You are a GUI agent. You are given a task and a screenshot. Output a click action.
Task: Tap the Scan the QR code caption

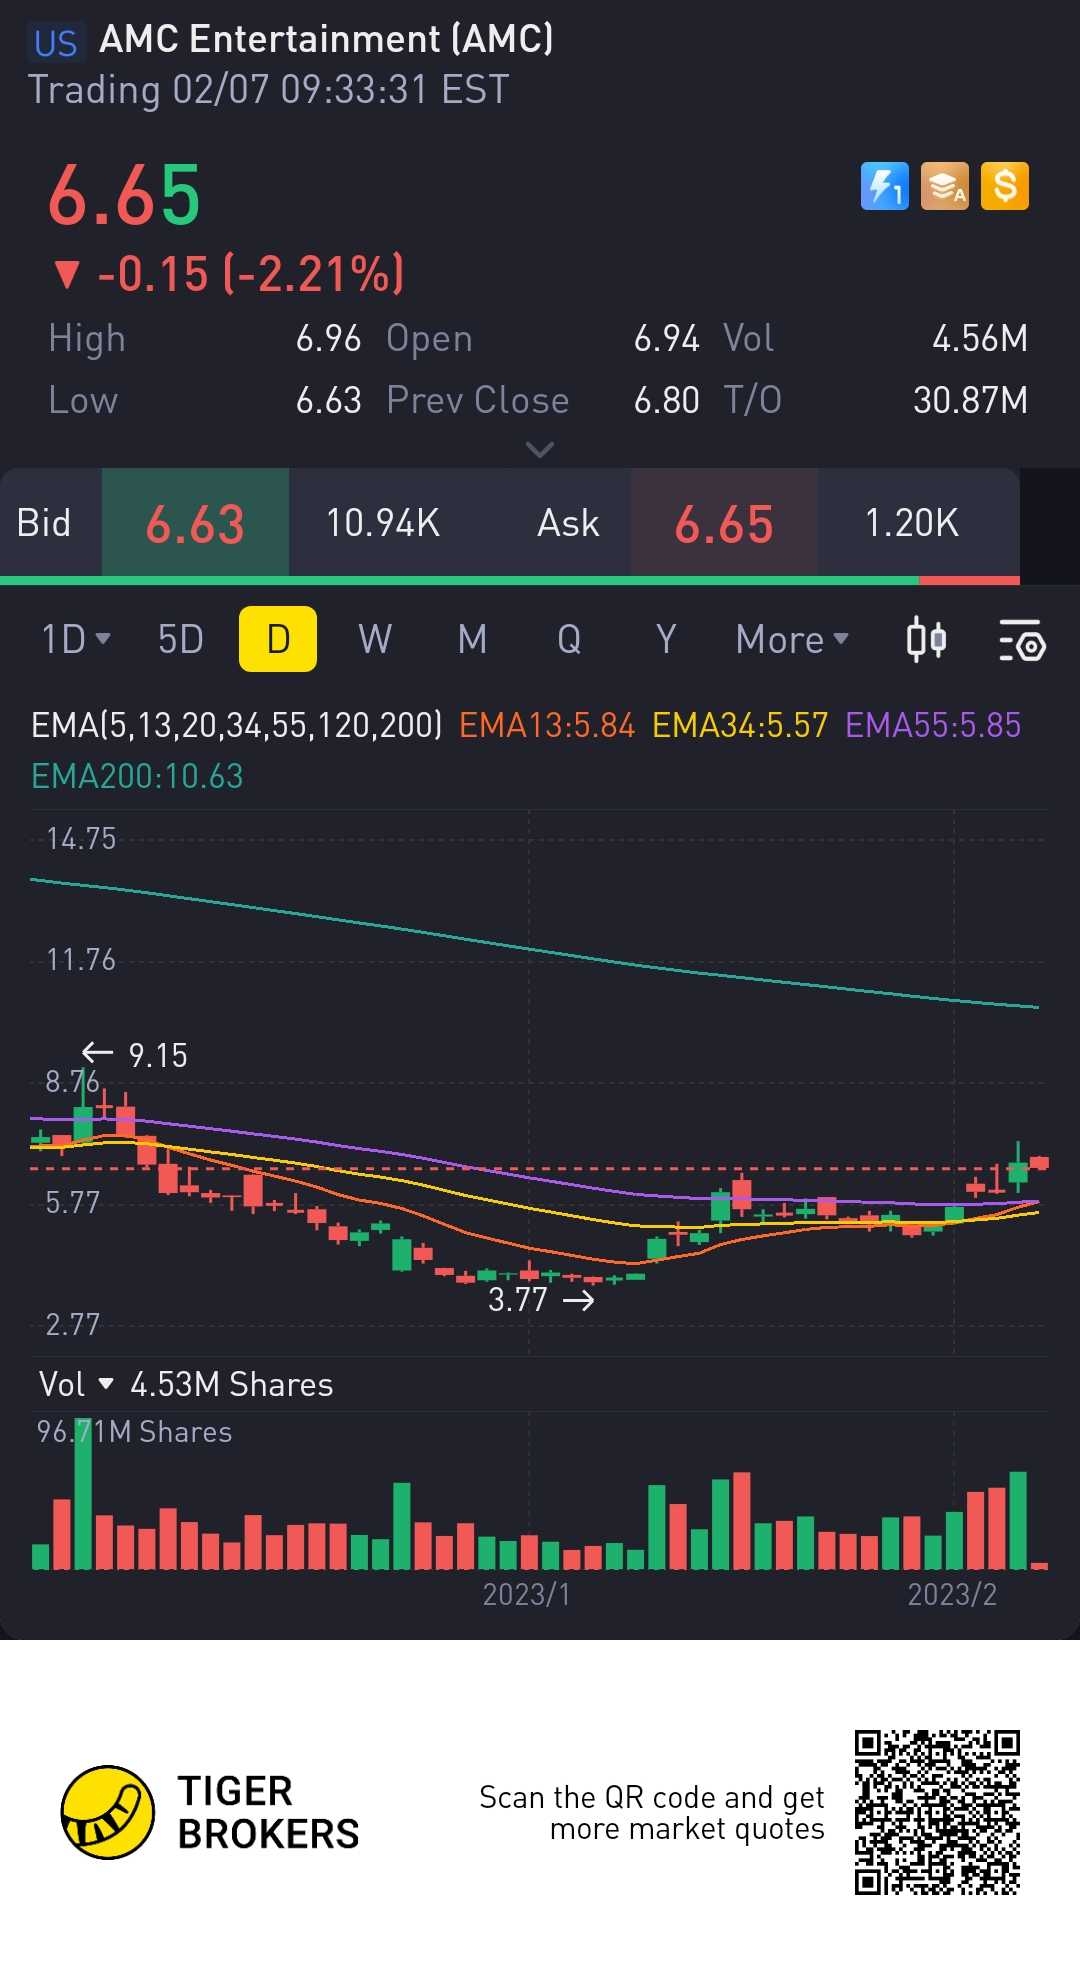point(651,1812)
